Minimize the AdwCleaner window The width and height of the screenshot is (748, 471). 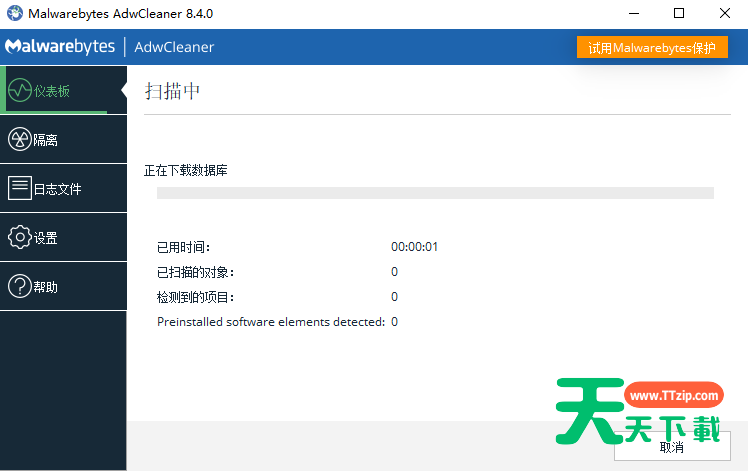coord(634,13)
